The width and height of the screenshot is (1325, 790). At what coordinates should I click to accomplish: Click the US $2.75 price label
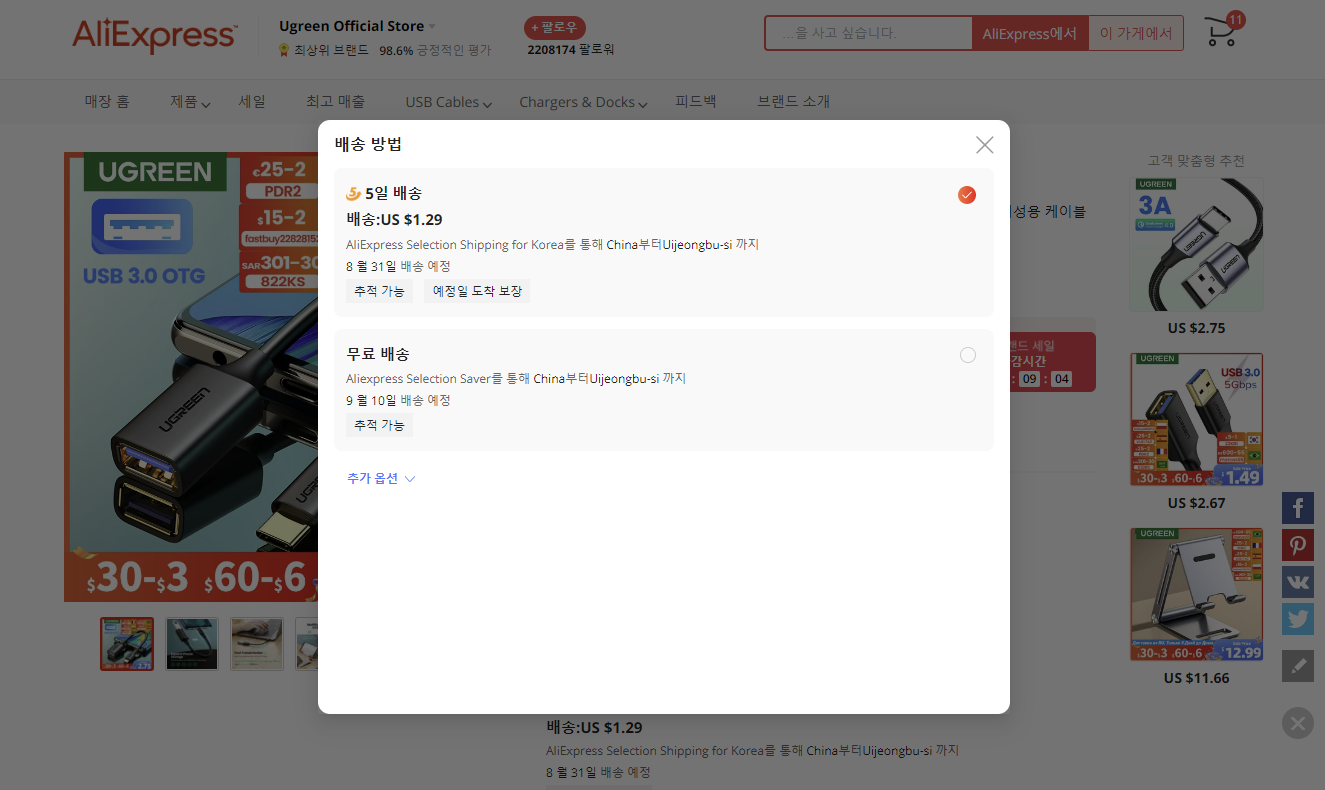[1196, 328]
